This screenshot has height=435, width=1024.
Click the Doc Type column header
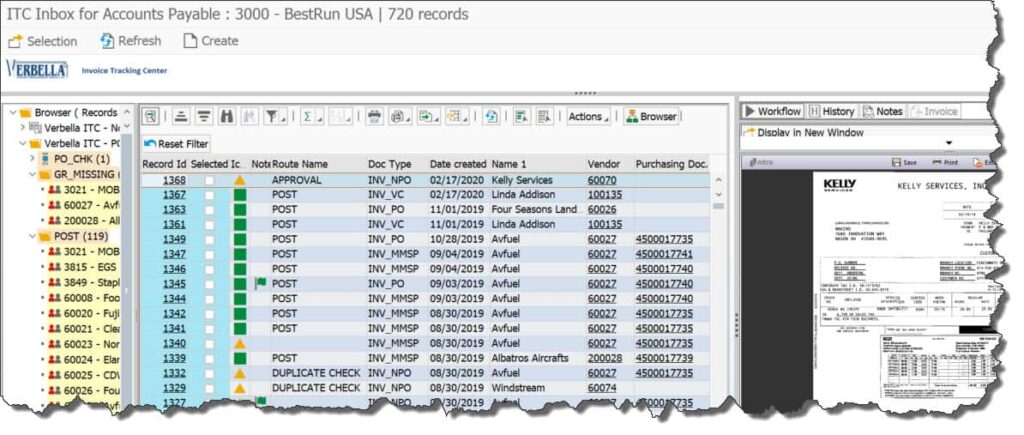(x=396, y=164)
